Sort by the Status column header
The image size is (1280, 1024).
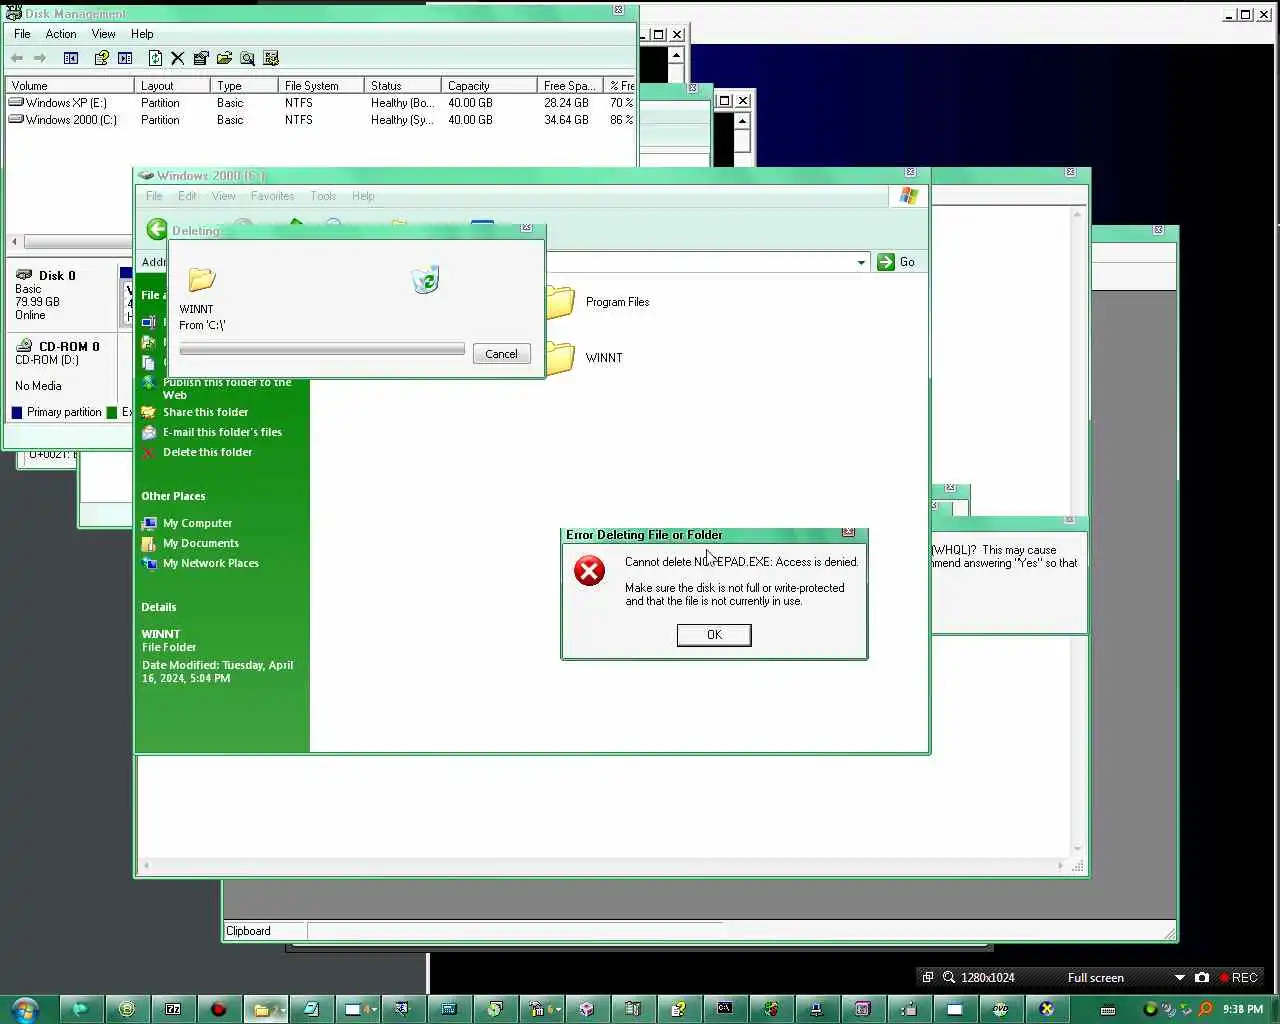[402, 86]
